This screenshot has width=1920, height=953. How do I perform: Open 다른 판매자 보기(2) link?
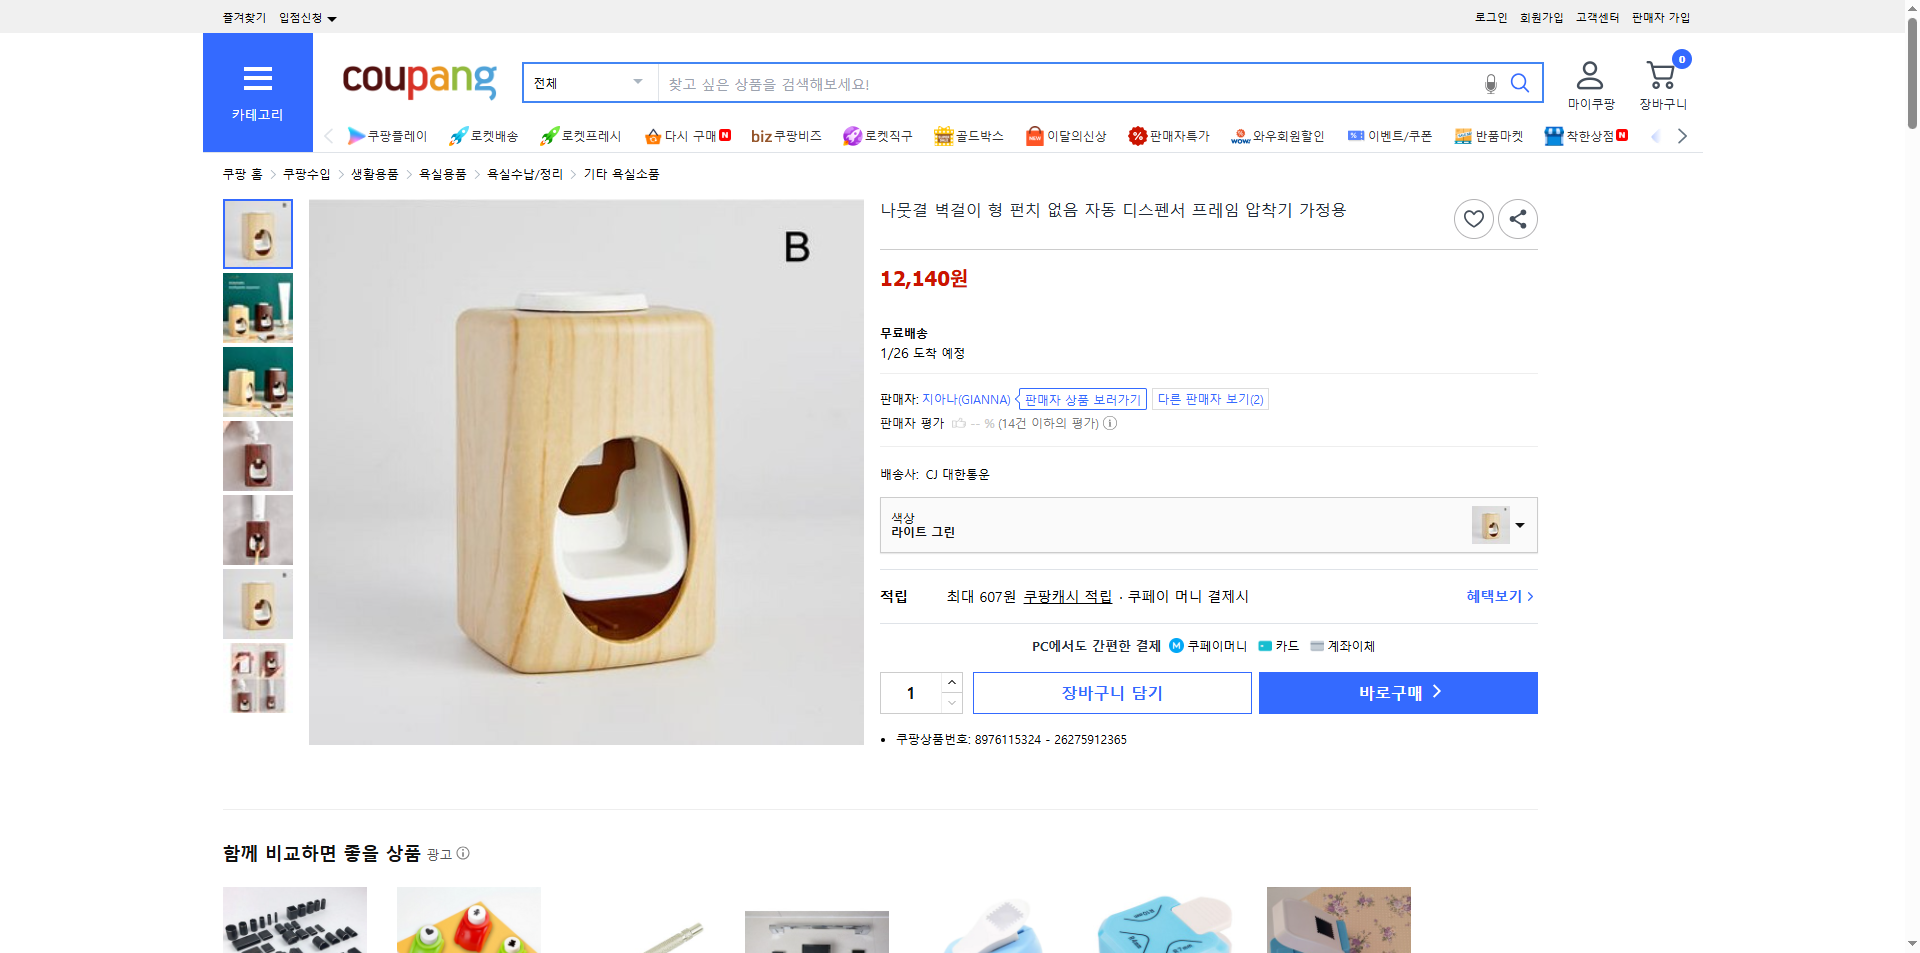(x=1210, y=399)
